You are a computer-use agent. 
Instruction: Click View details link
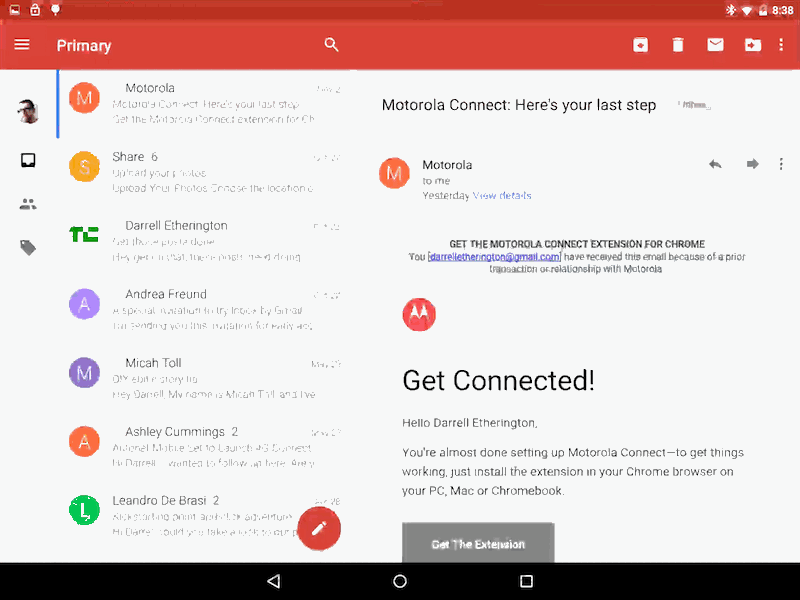502,195
